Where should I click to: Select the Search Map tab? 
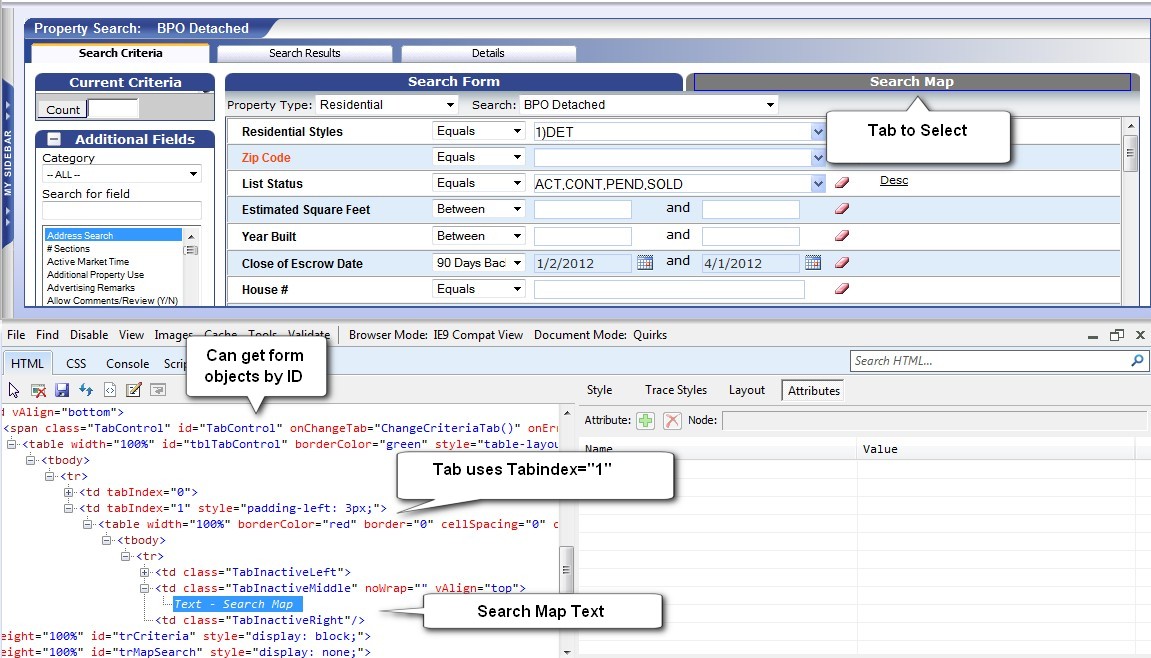click(912, 82)
